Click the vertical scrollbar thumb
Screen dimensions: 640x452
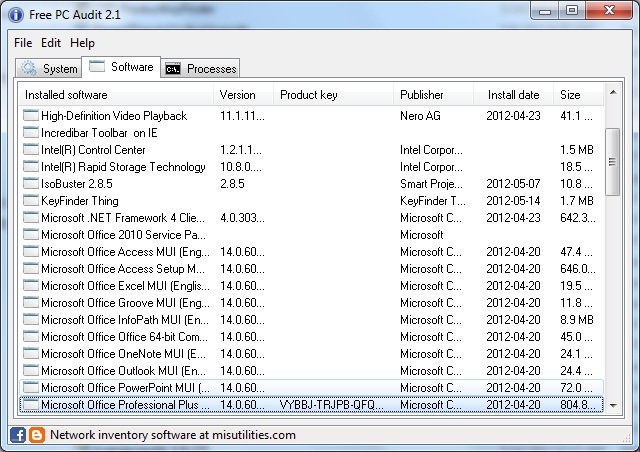pyautogui.click(x=613, y=162)
